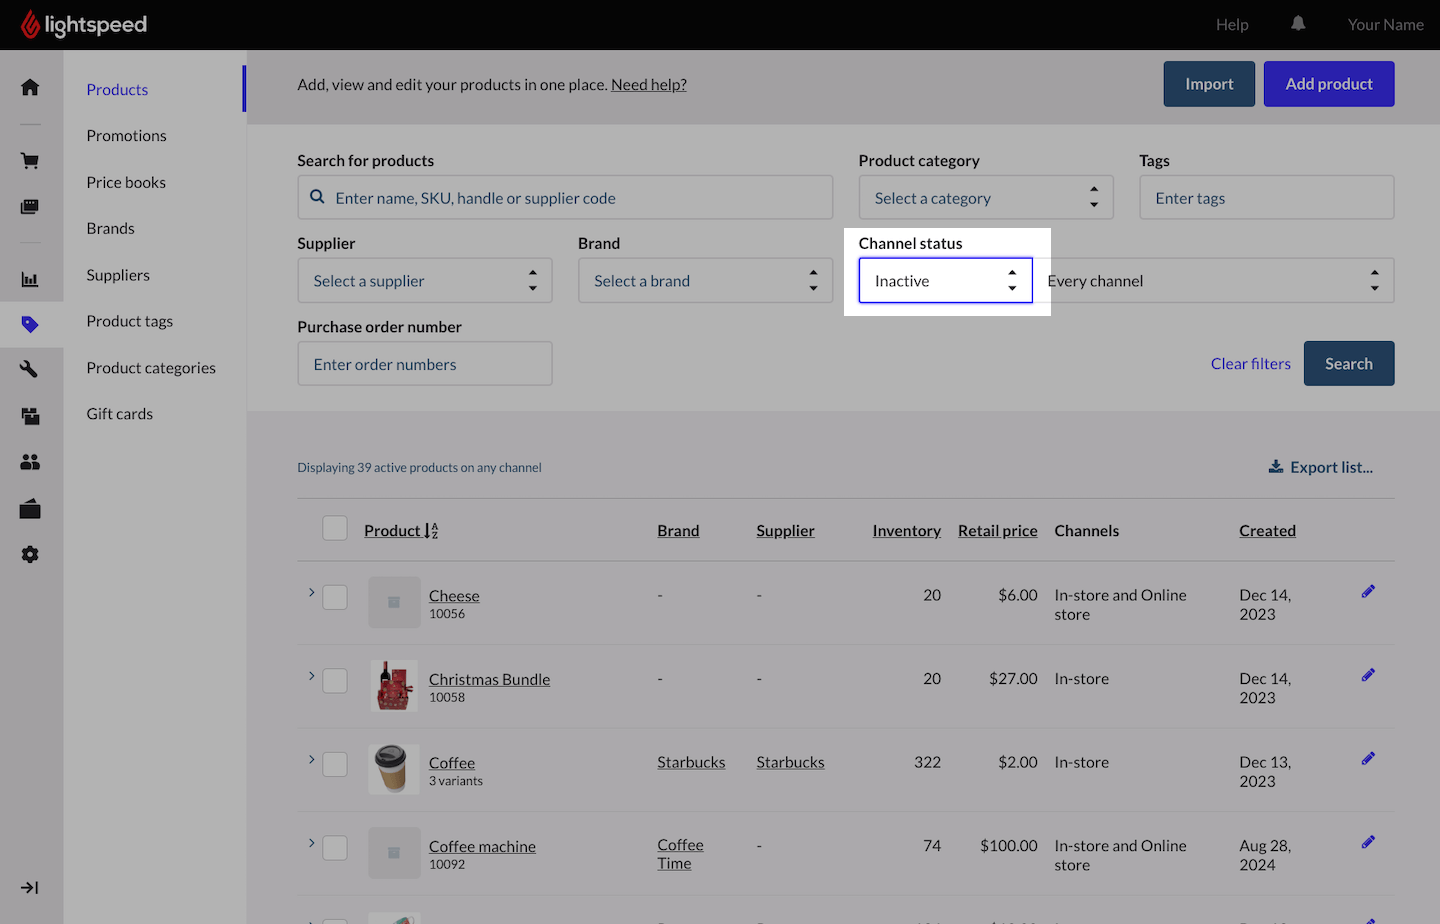1440x924 pixels.
Task: Click the Home icon in sidebar
Action: point(30,87)
